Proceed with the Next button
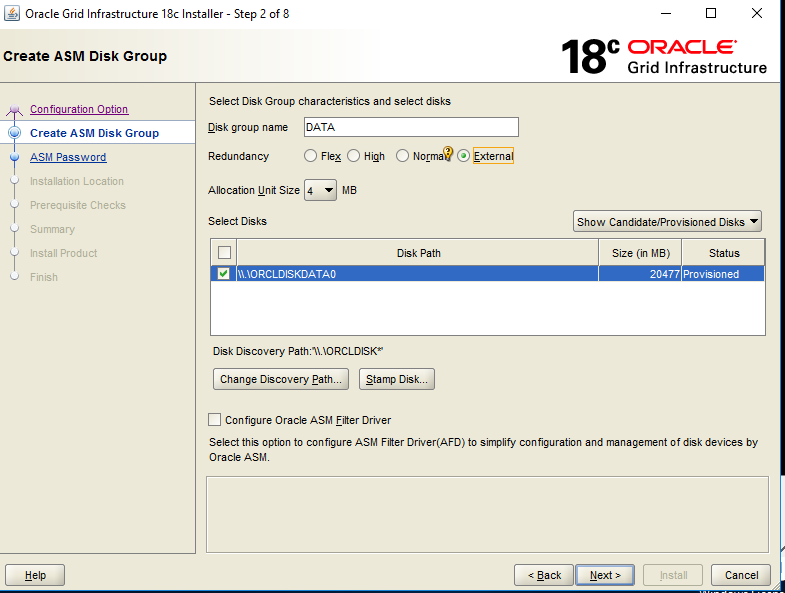This screenshot has height=593, width=785. pyautogui.click(x=605, y=575)
